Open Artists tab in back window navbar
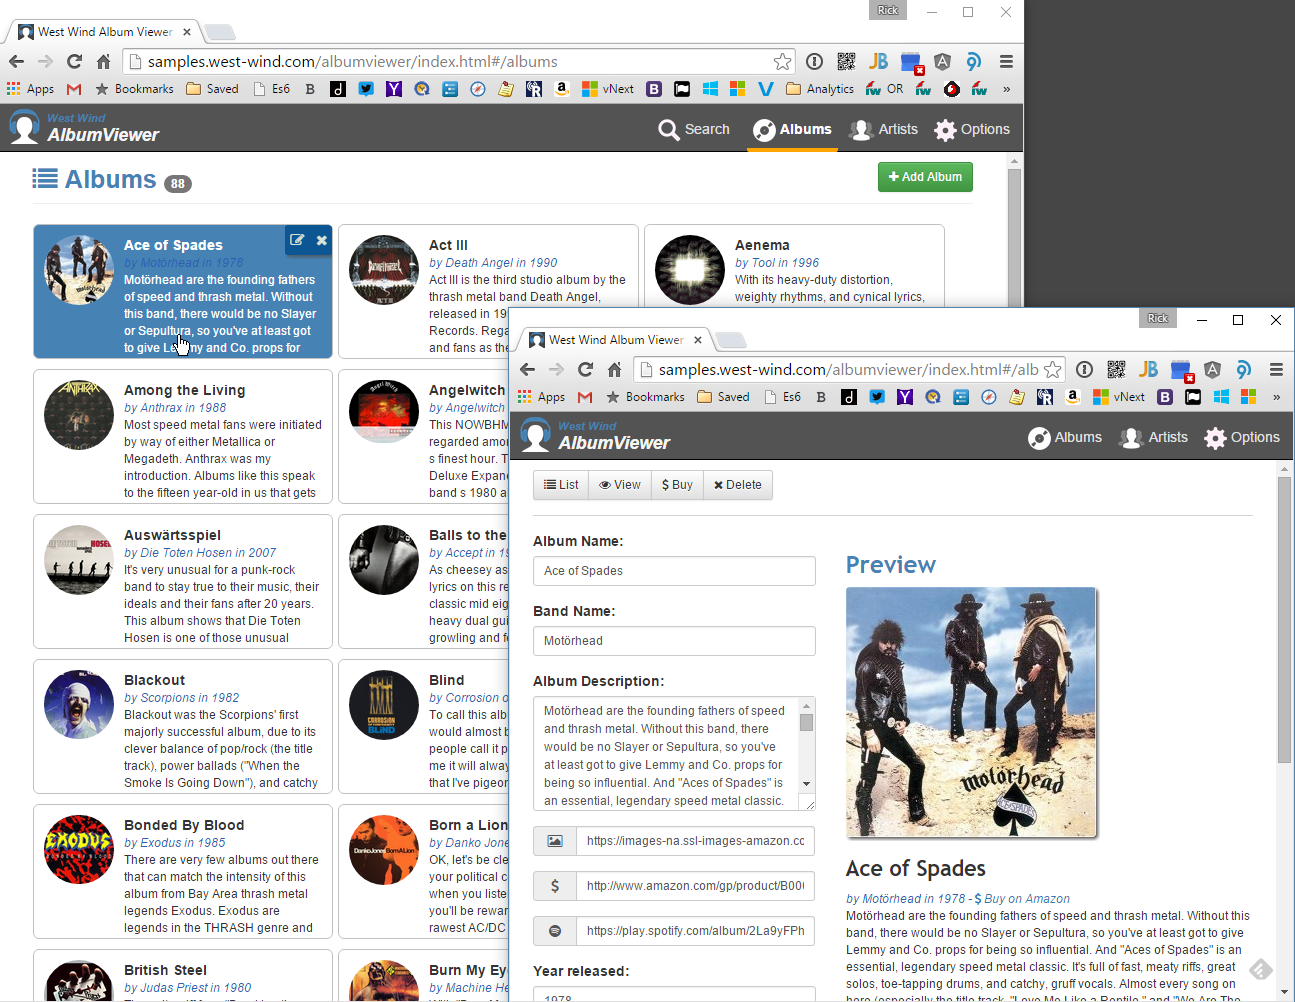 tap(883, 129)
